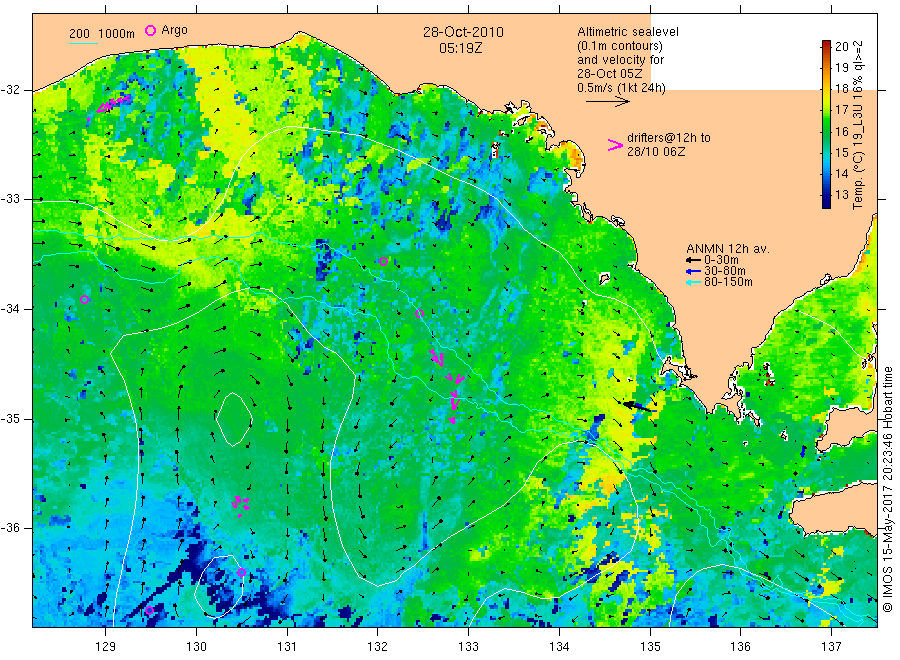
Task: Click the magenta Argo circle in legend
Action: point(150,30)
